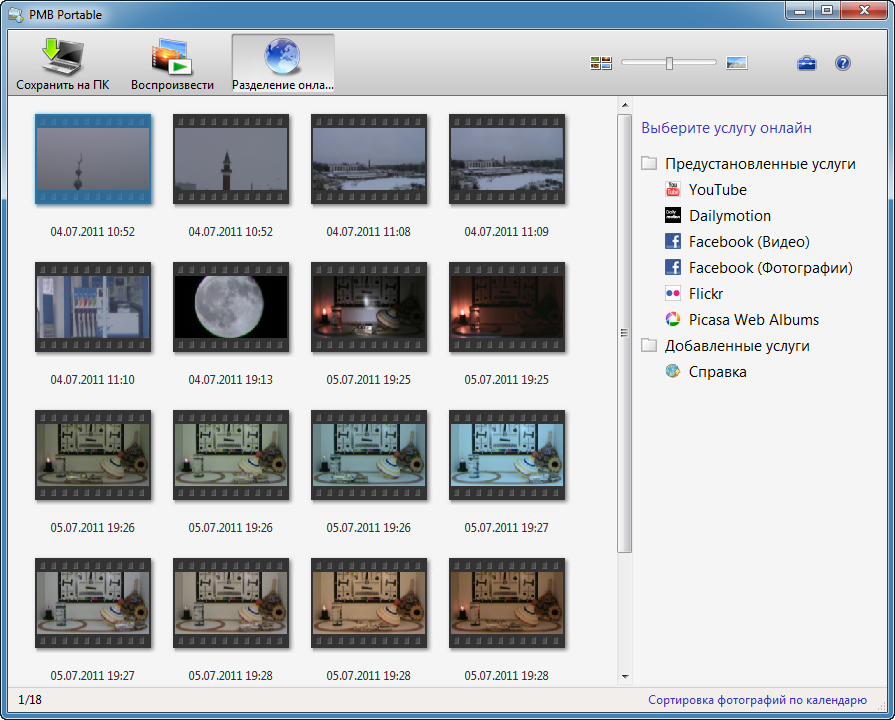Image resolution: width=895 pixels, height=720 pixels.
Task: Open the Воспроизвести playback icon
Action: click(172, 65)
